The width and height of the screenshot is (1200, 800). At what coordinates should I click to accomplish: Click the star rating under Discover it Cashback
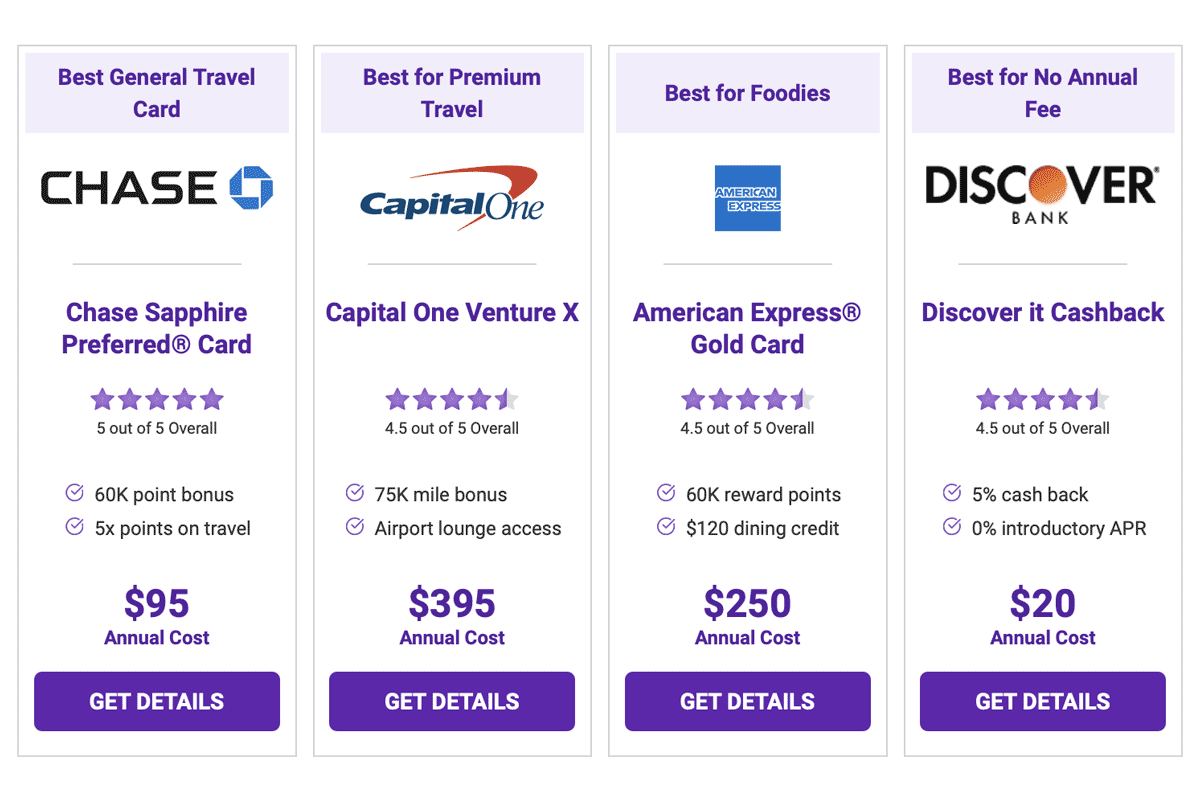(1043, 400)
